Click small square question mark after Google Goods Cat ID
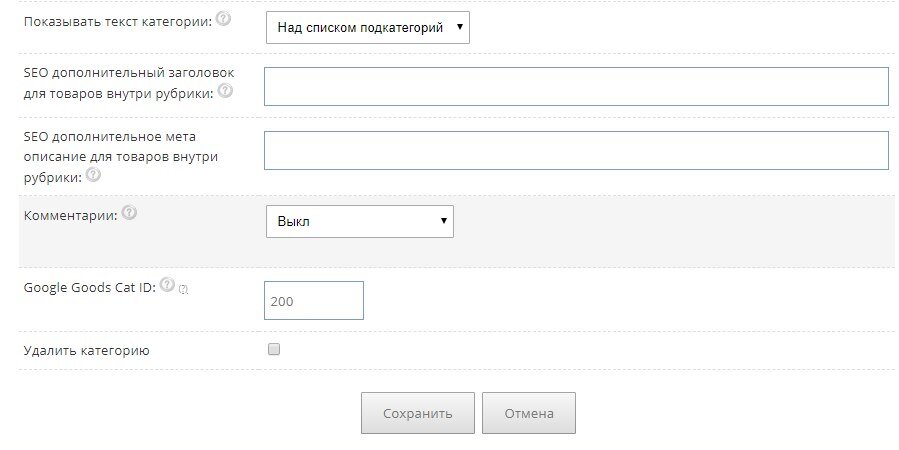 (183, 289)
